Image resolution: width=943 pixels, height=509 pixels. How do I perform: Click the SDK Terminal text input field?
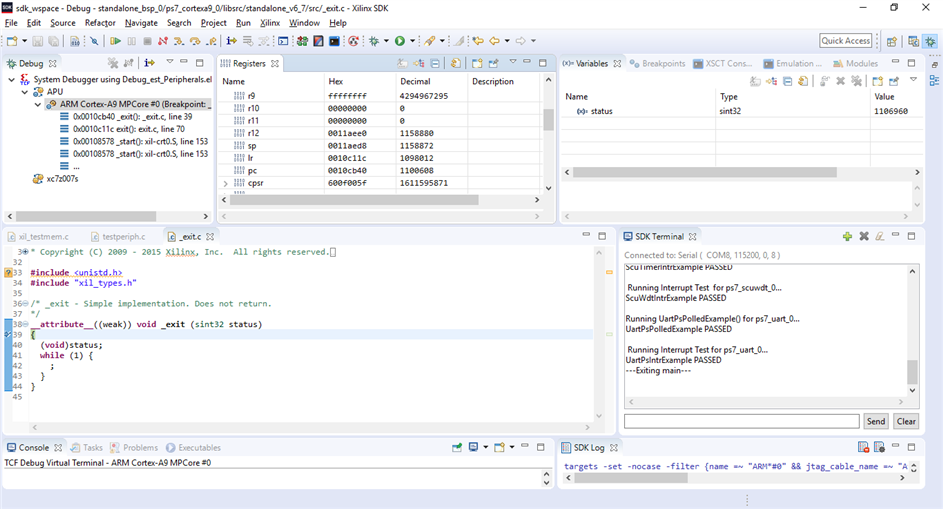tap(741, 422)
